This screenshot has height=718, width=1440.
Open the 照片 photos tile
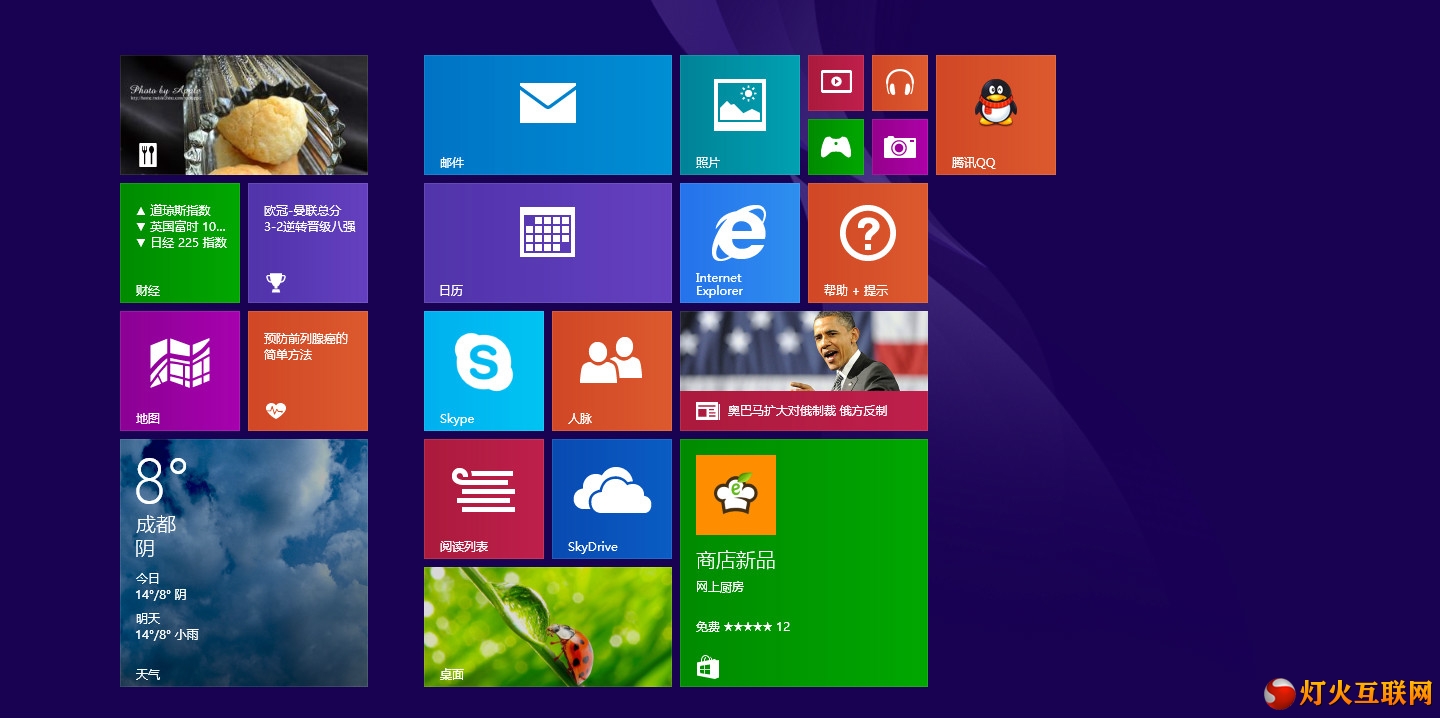[x=740, y=115]
